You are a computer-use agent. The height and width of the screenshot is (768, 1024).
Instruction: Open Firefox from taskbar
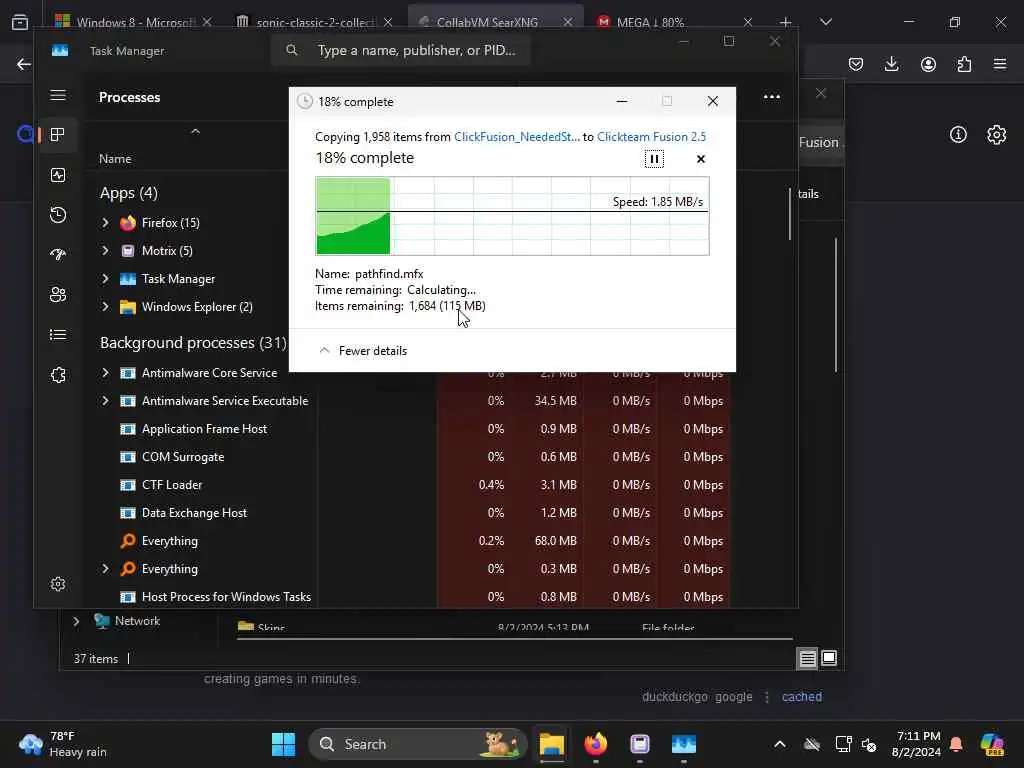point(596,744)
